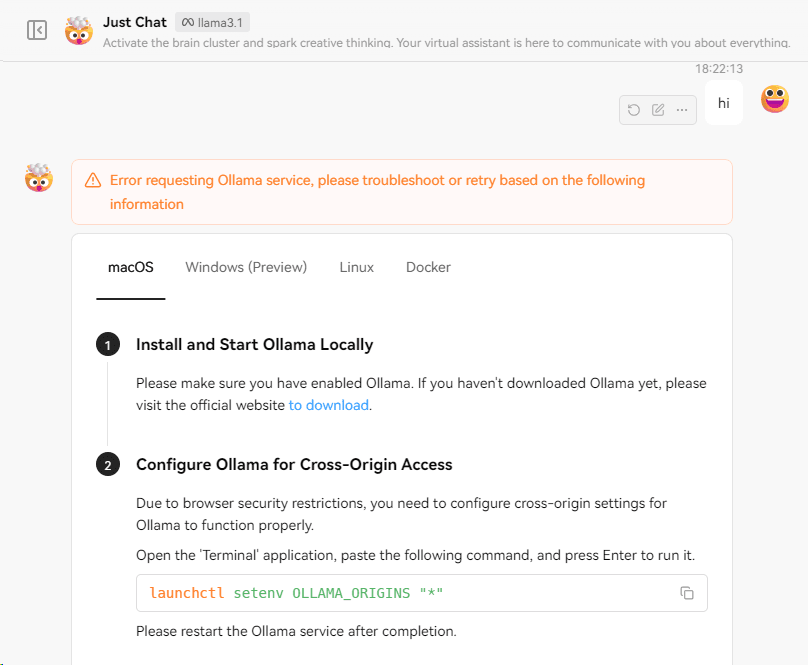Click the step 1 number circle
The image size is (808, 665).
click(107, 345)
